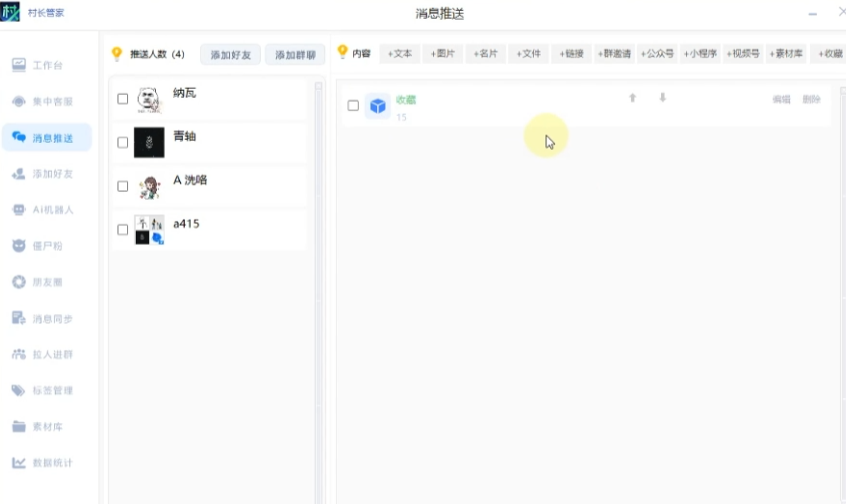Screen dimensions: 846x504
Task: Open the 工作台 workbench sidebar icon
Action: 19,65
